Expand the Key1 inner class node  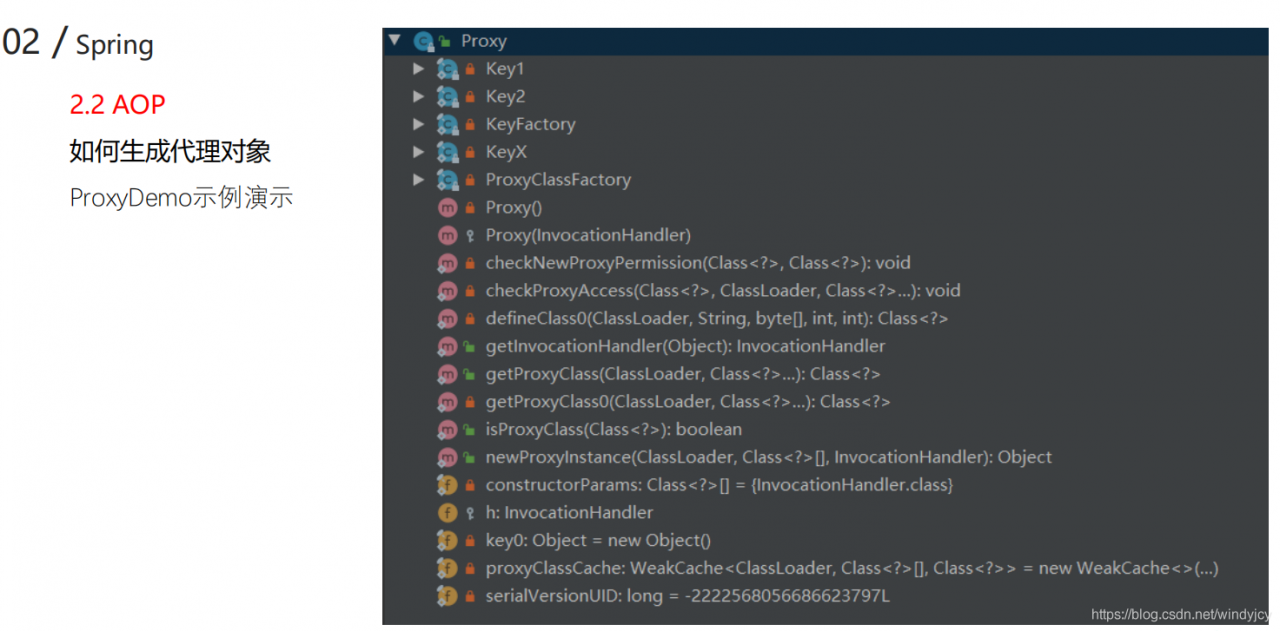click(x=418, y=69)
